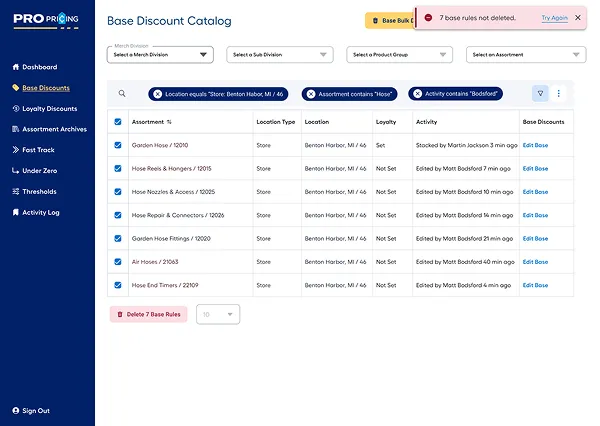Image resolution: width=600 pixels, height=426 pixels.
Task: Click the search magnifier icon
Action: (x=122, y=93)
